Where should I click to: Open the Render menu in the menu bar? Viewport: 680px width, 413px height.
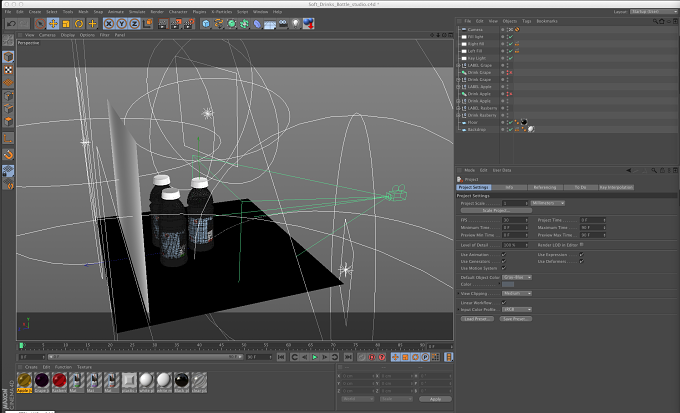click(157, 12)
